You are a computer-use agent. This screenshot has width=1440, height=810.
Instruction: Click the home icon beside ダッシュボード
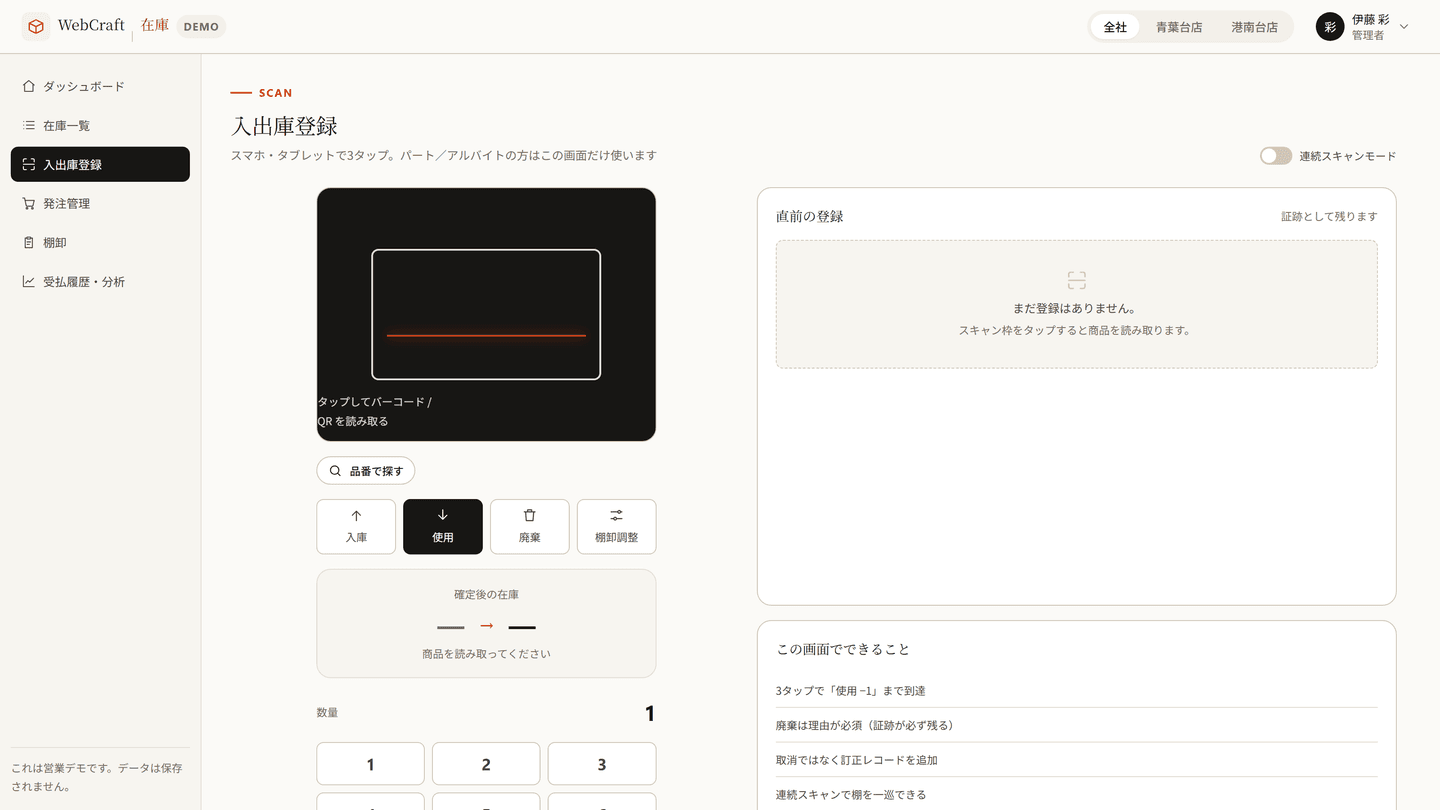(x=29, y=86)
